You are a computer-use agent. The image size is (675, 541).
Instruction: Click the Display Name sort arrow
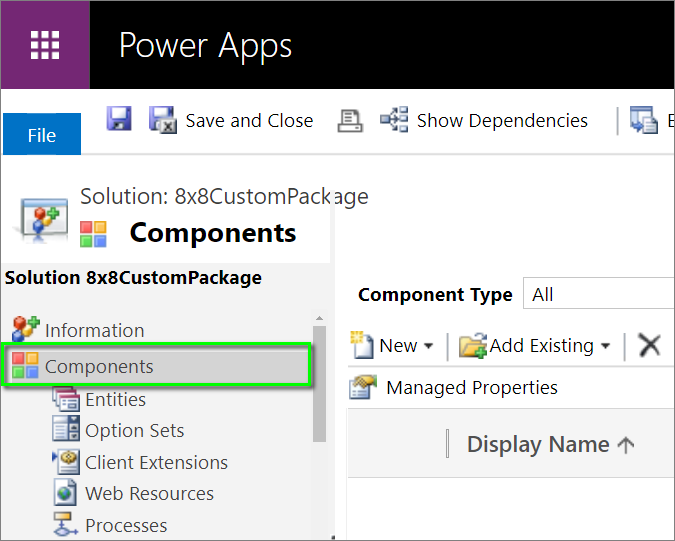(x=625, y=445)
